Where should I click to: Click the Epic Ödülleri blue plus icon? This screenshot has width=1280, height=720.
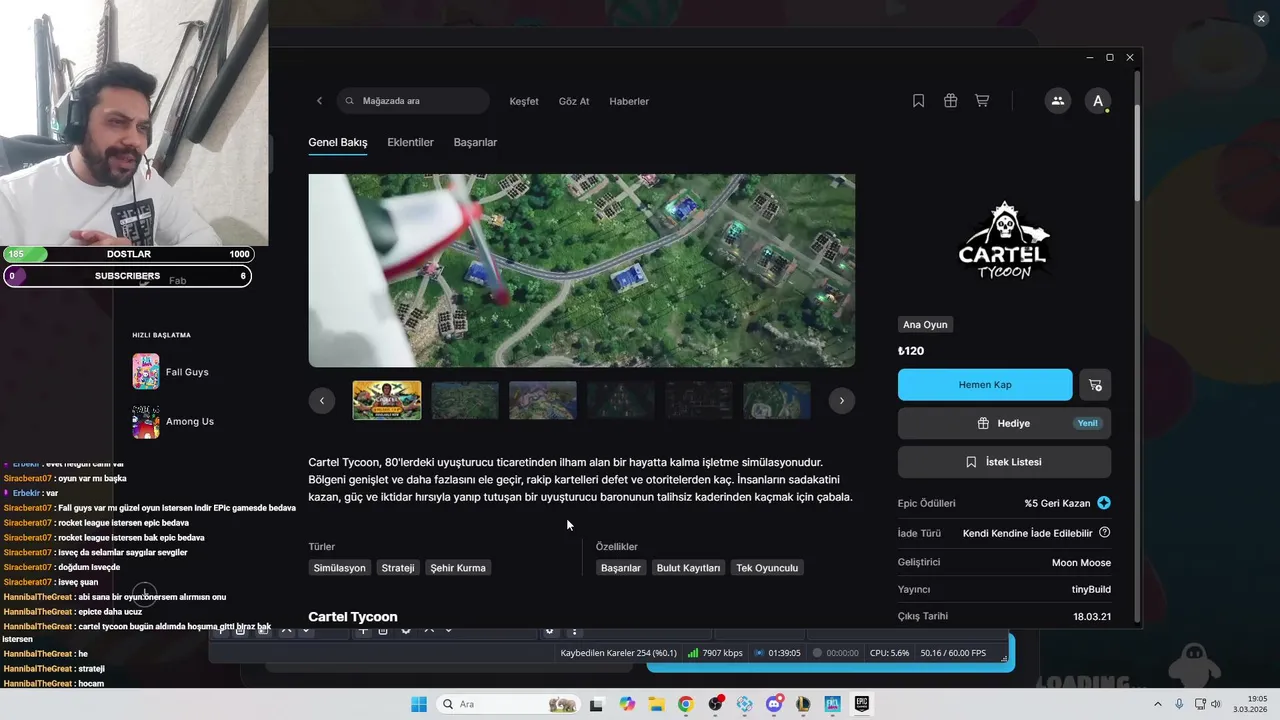(1104, 503)
